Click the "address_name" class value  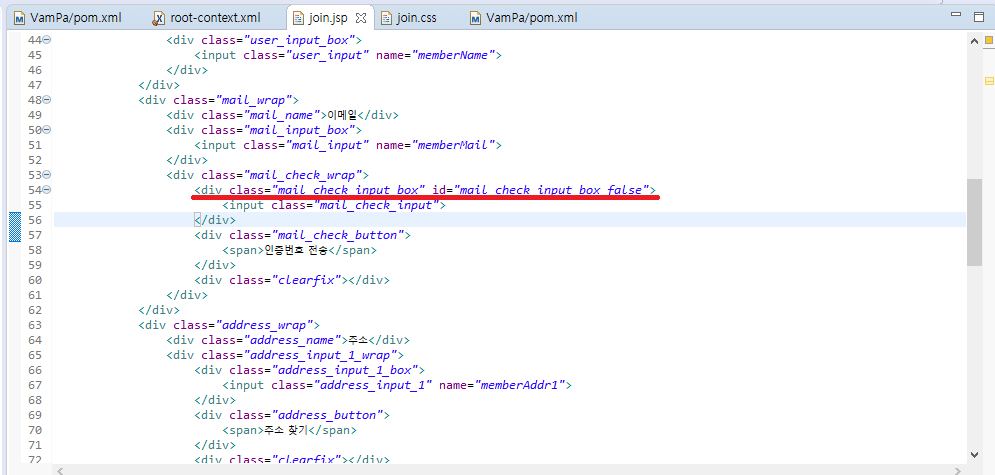[291, 340]
